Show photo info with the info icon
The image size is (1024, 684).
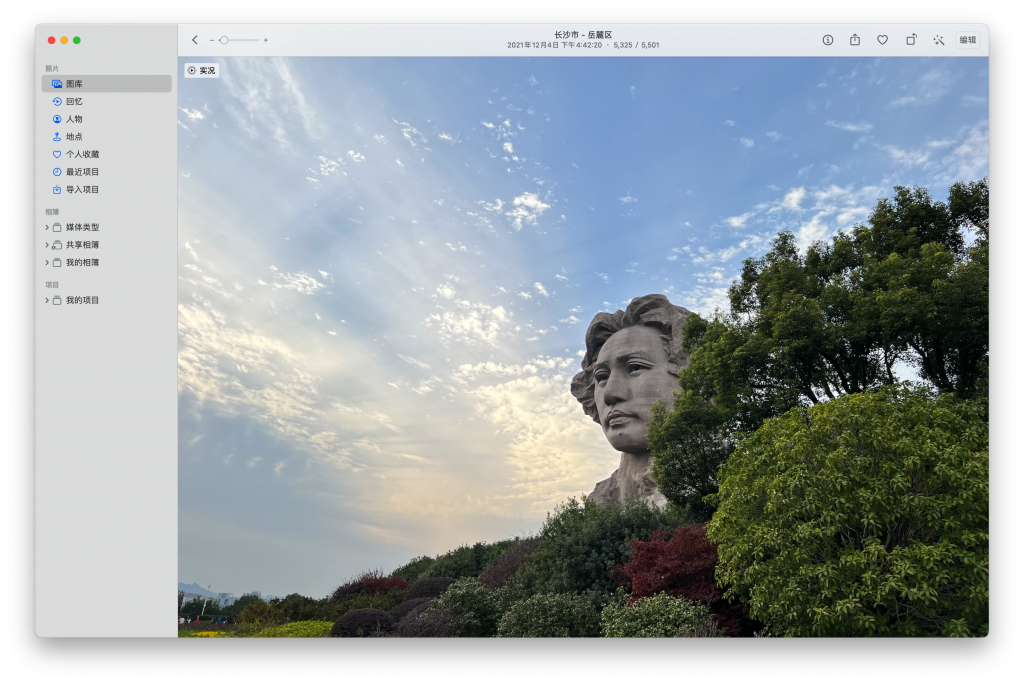(827, 40)
